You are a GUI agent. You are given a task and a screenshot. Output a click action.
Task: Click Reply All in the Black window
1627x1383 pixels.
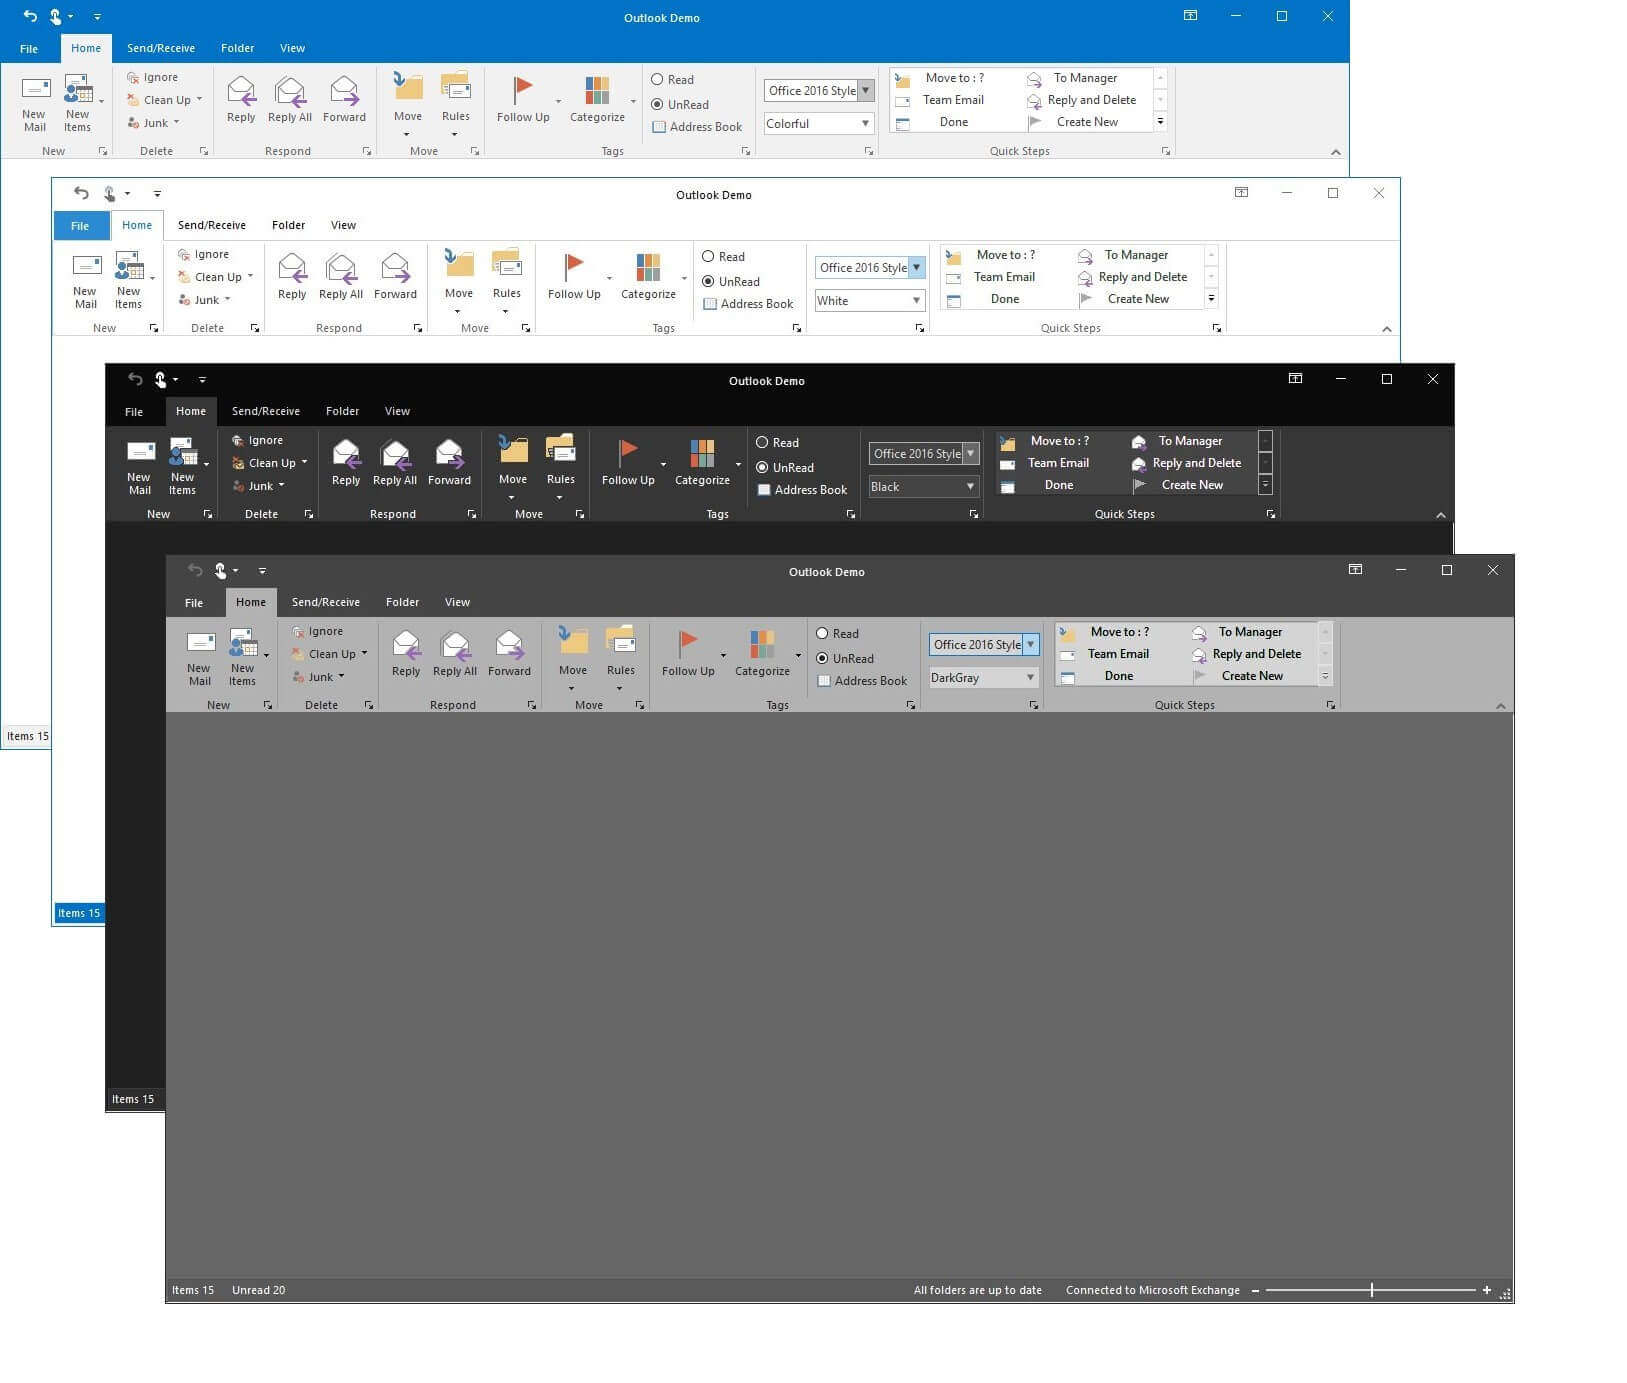395,464
